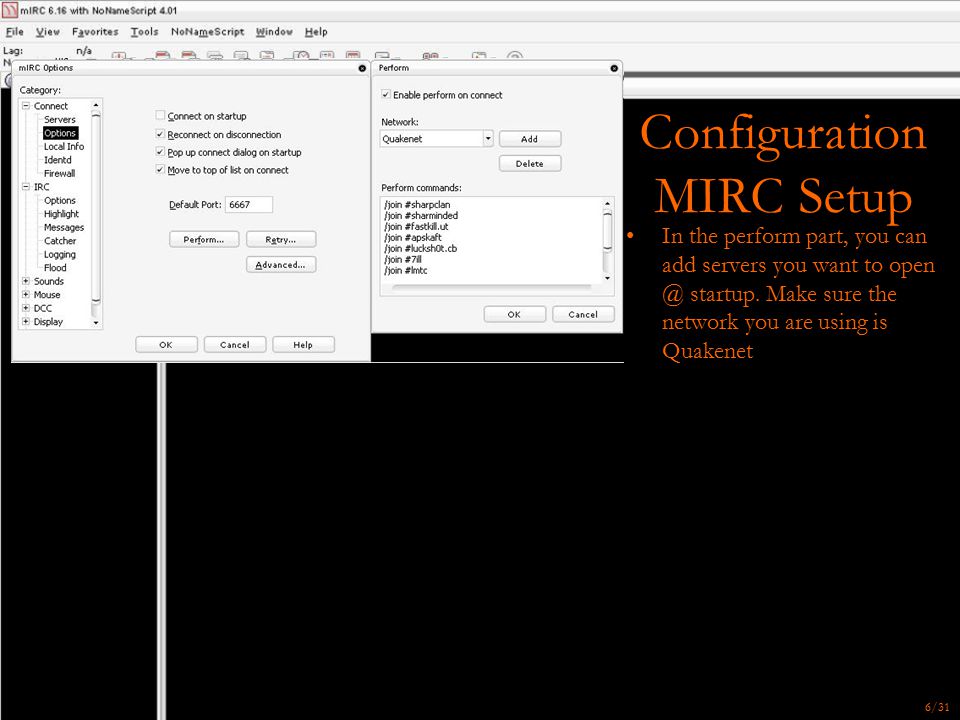The image size is (960, 720).
Task: Select Logging in the category tree
Action: click(60, 254)
